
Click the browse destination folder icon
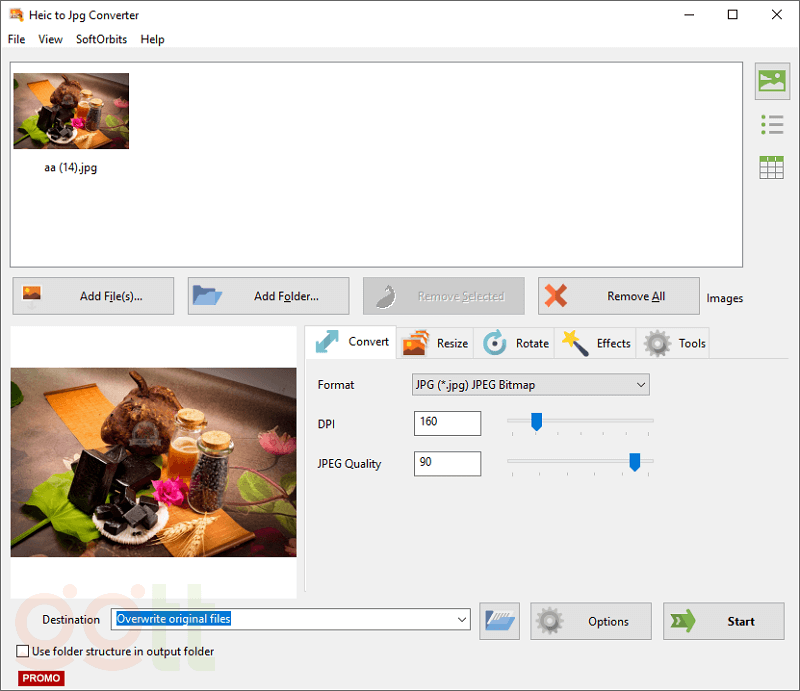pyautogui.click(x=500, y=621)
